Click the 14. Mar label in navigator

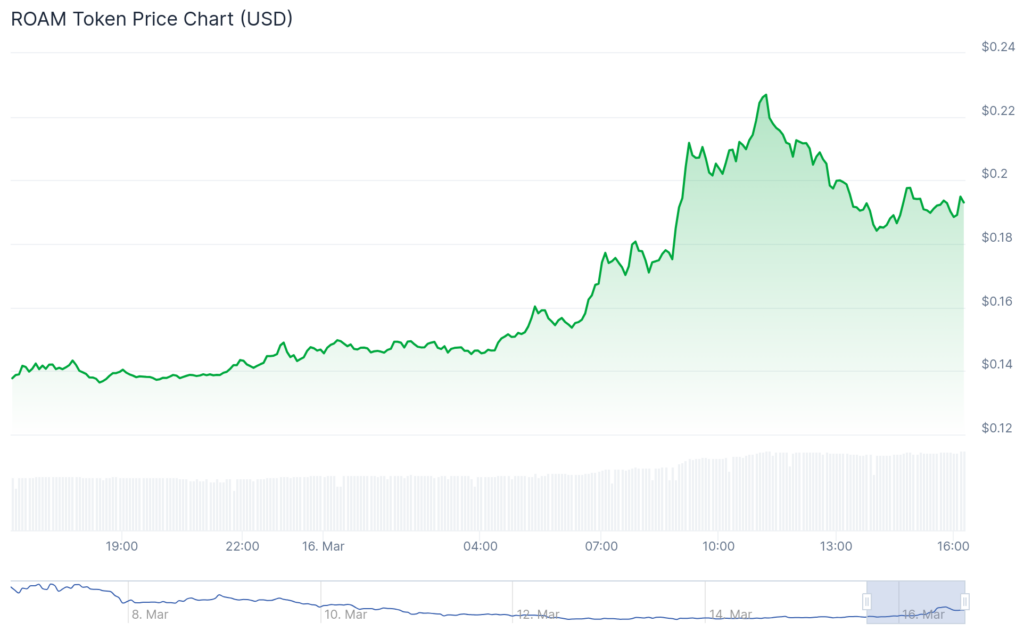point(730,614)
